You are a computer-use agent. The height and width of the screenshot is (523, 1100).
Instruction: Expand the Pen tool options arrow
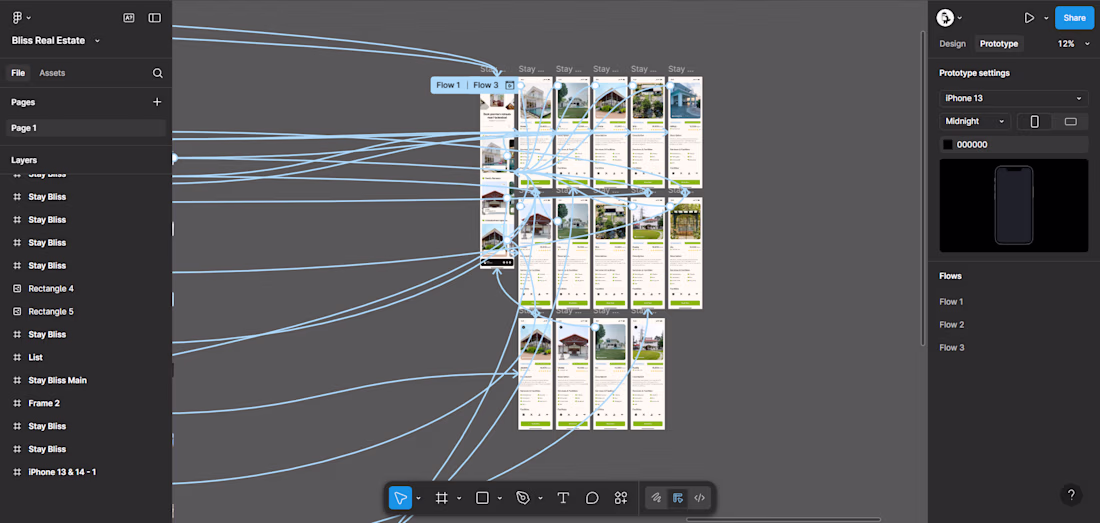point(541,498)
